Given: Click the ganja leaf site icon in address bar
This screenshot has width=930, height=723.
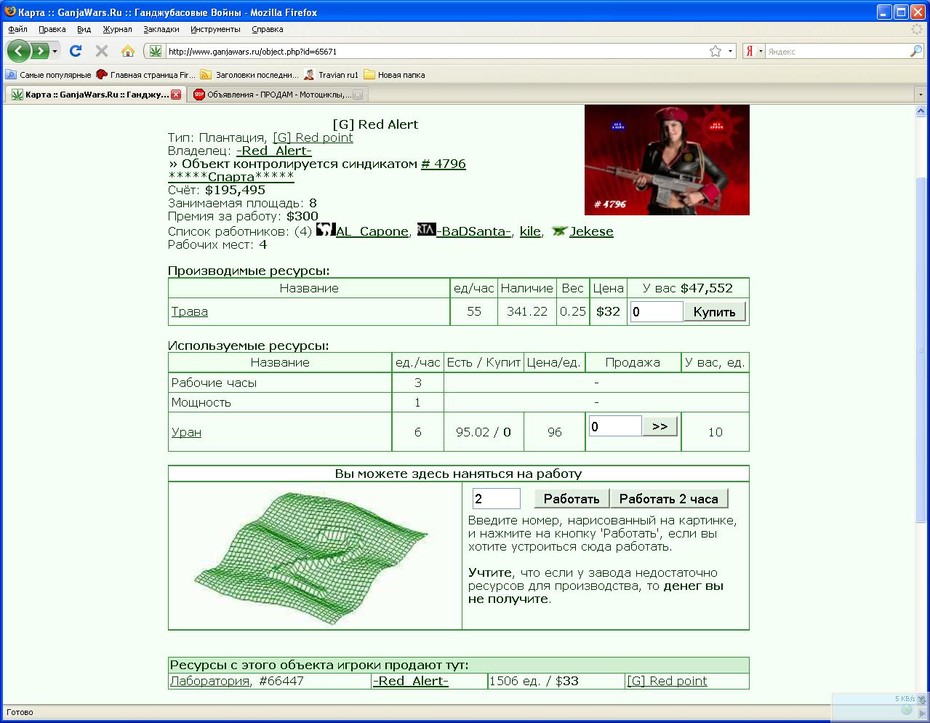Looking at the screenshot, I should tap(155, 52).
